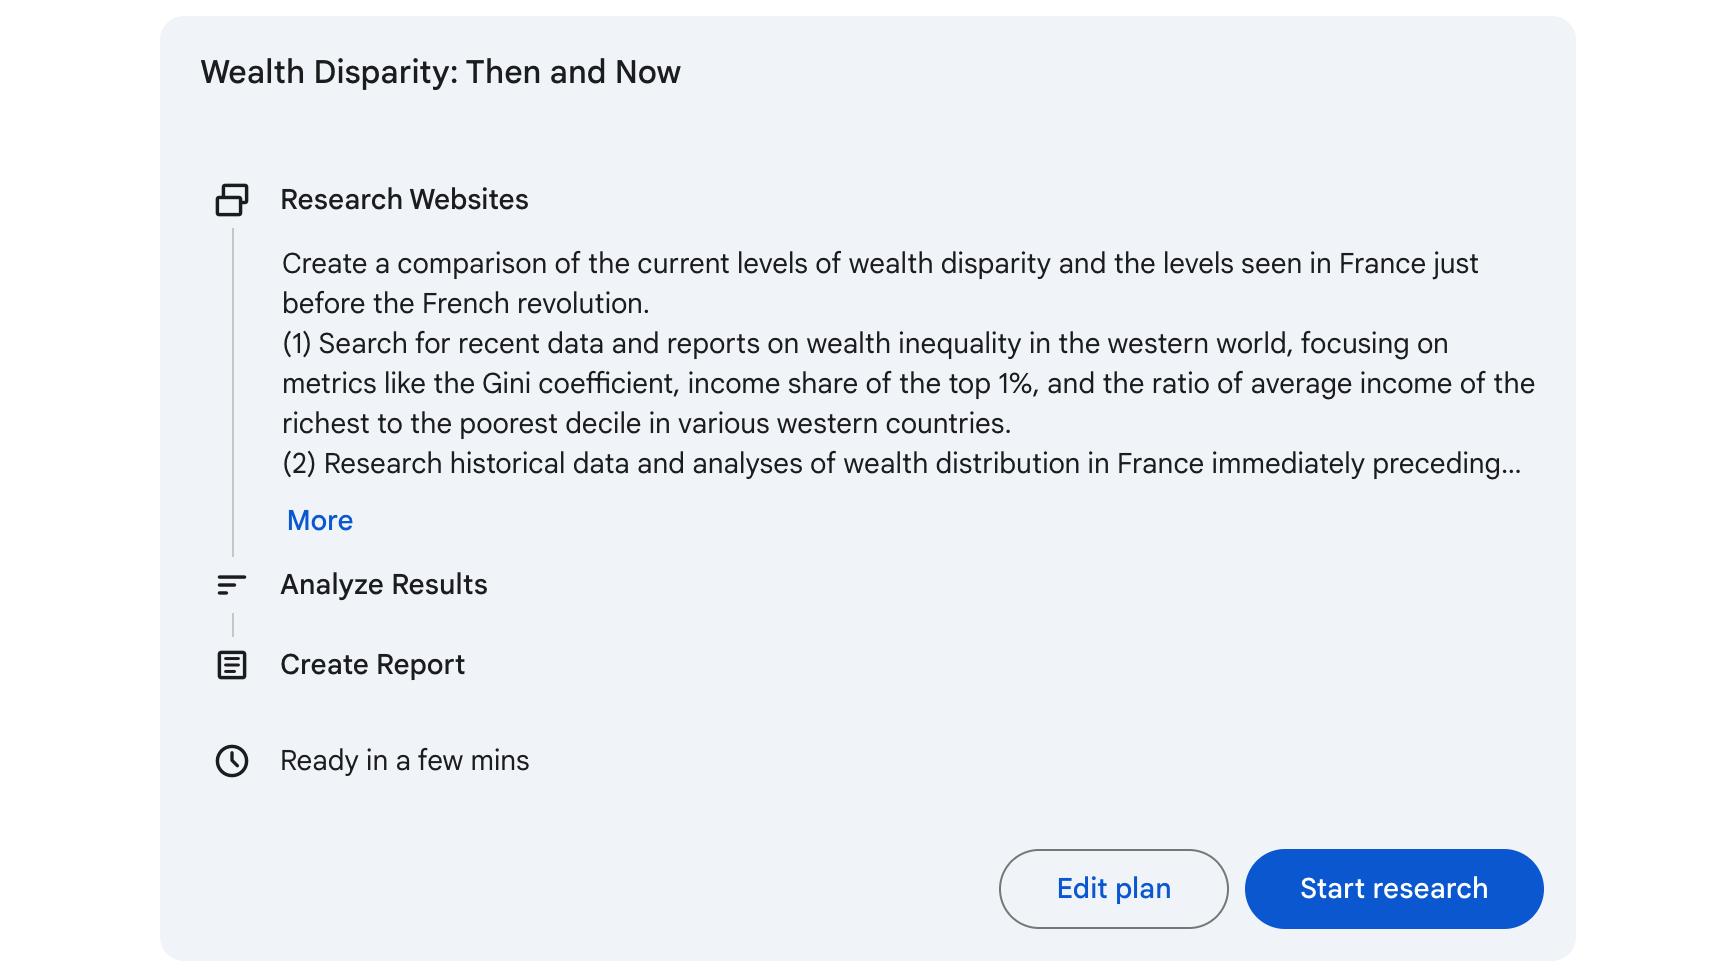Click the words French revolution in the plan

tap(535, 304)
